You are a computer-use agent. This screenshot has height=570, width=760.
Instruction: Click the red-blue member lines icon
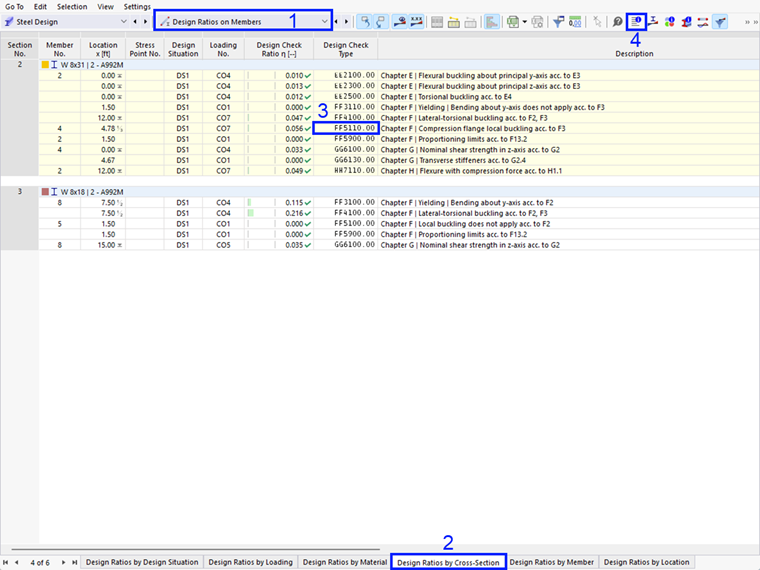pos(703,22)
